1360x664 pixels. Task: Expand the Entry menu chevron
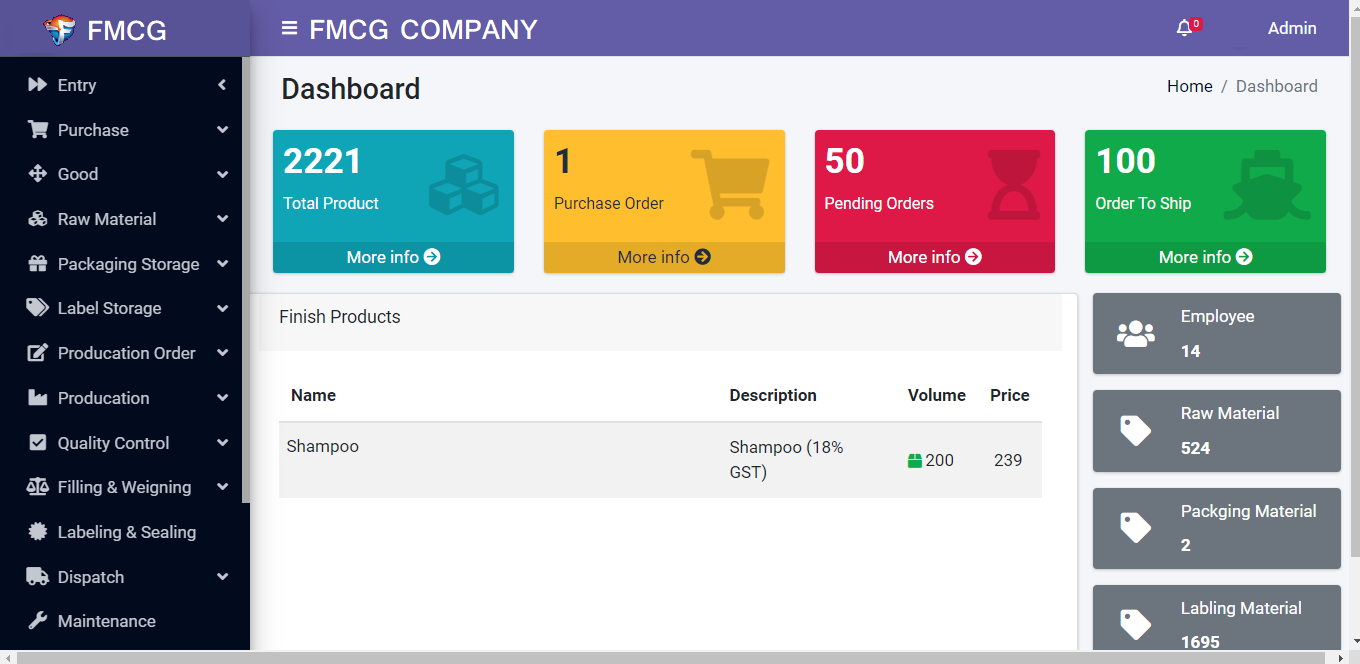[x=222, y=85]
